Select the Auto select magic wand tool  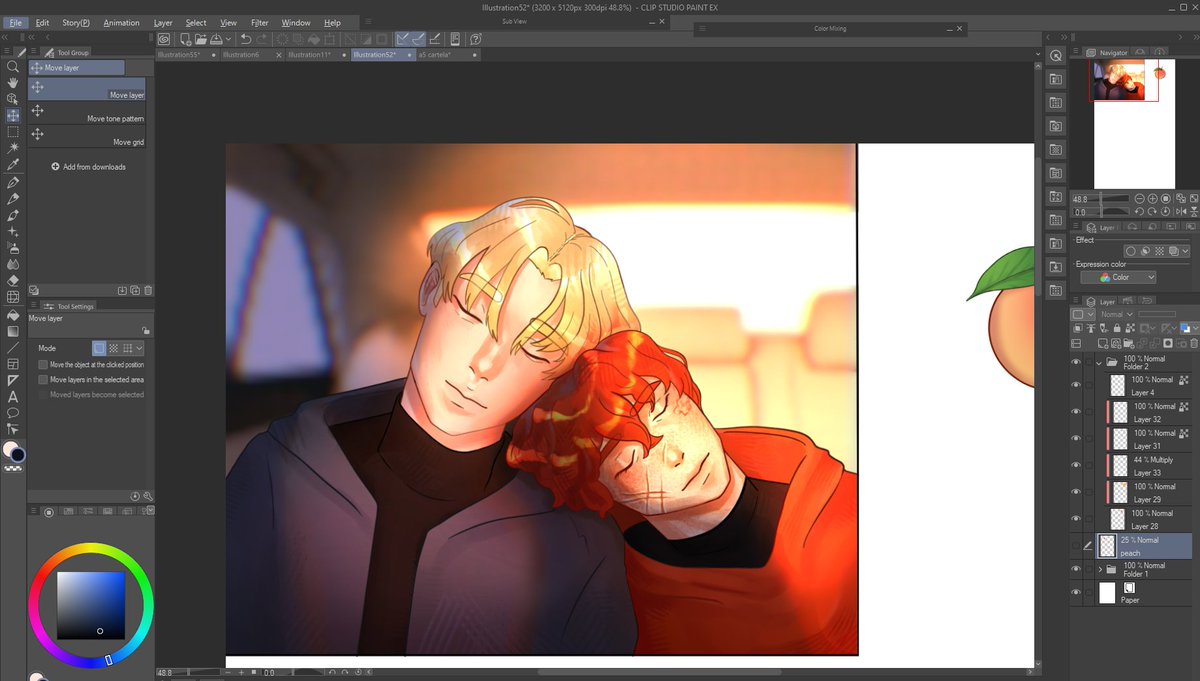(x=13, y=148)
